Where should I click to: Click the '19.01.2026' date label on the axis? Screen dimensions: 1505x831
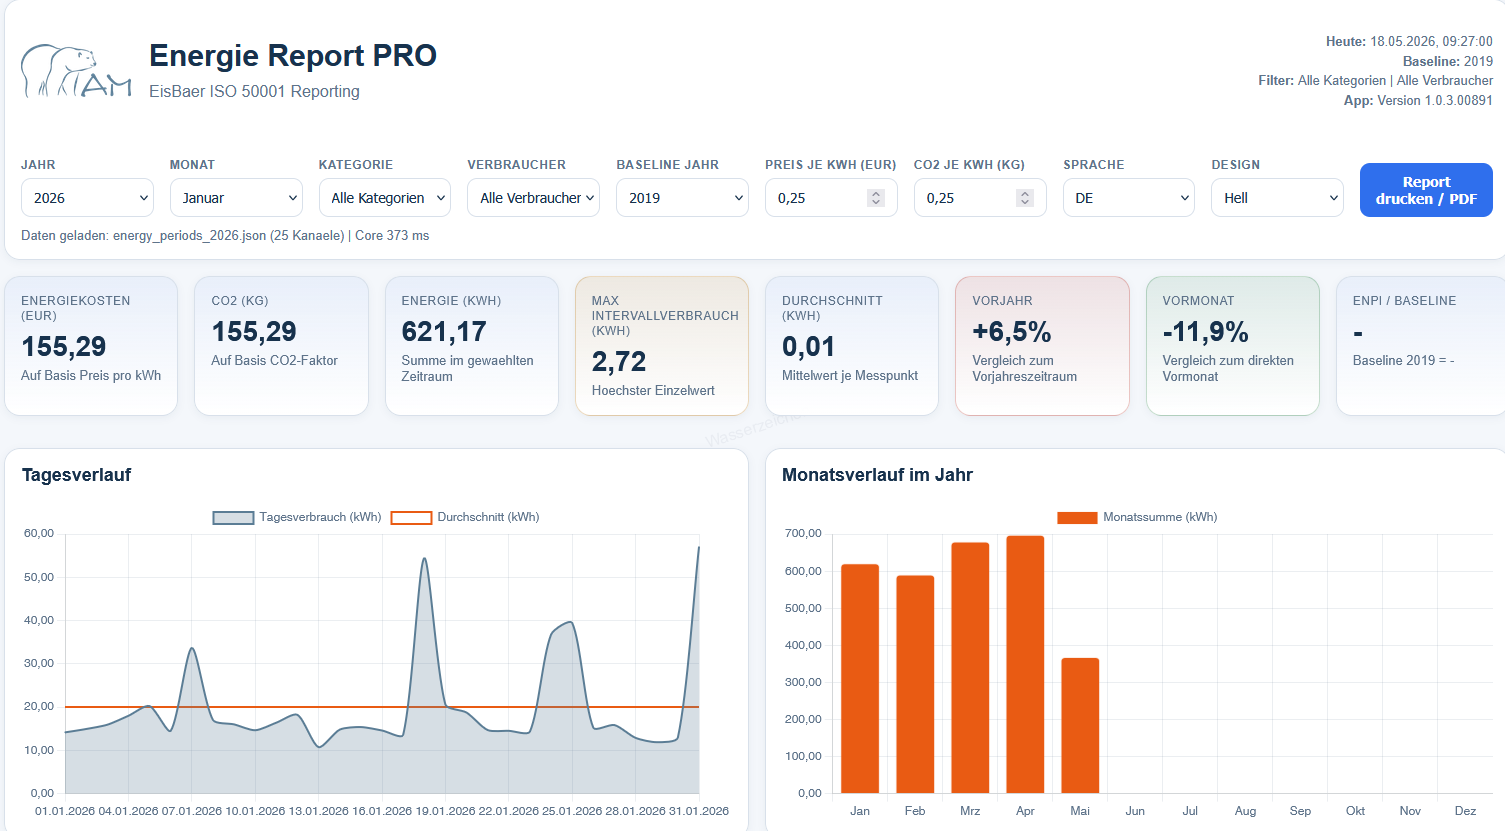(446, 811)
